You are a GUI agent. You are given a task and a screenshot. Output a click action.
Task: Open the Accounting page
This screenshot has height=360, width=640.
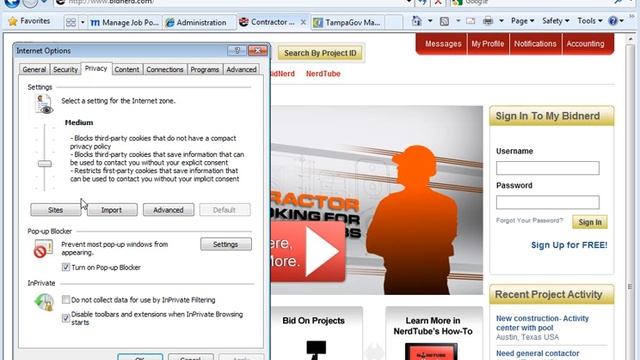point(585,44)
